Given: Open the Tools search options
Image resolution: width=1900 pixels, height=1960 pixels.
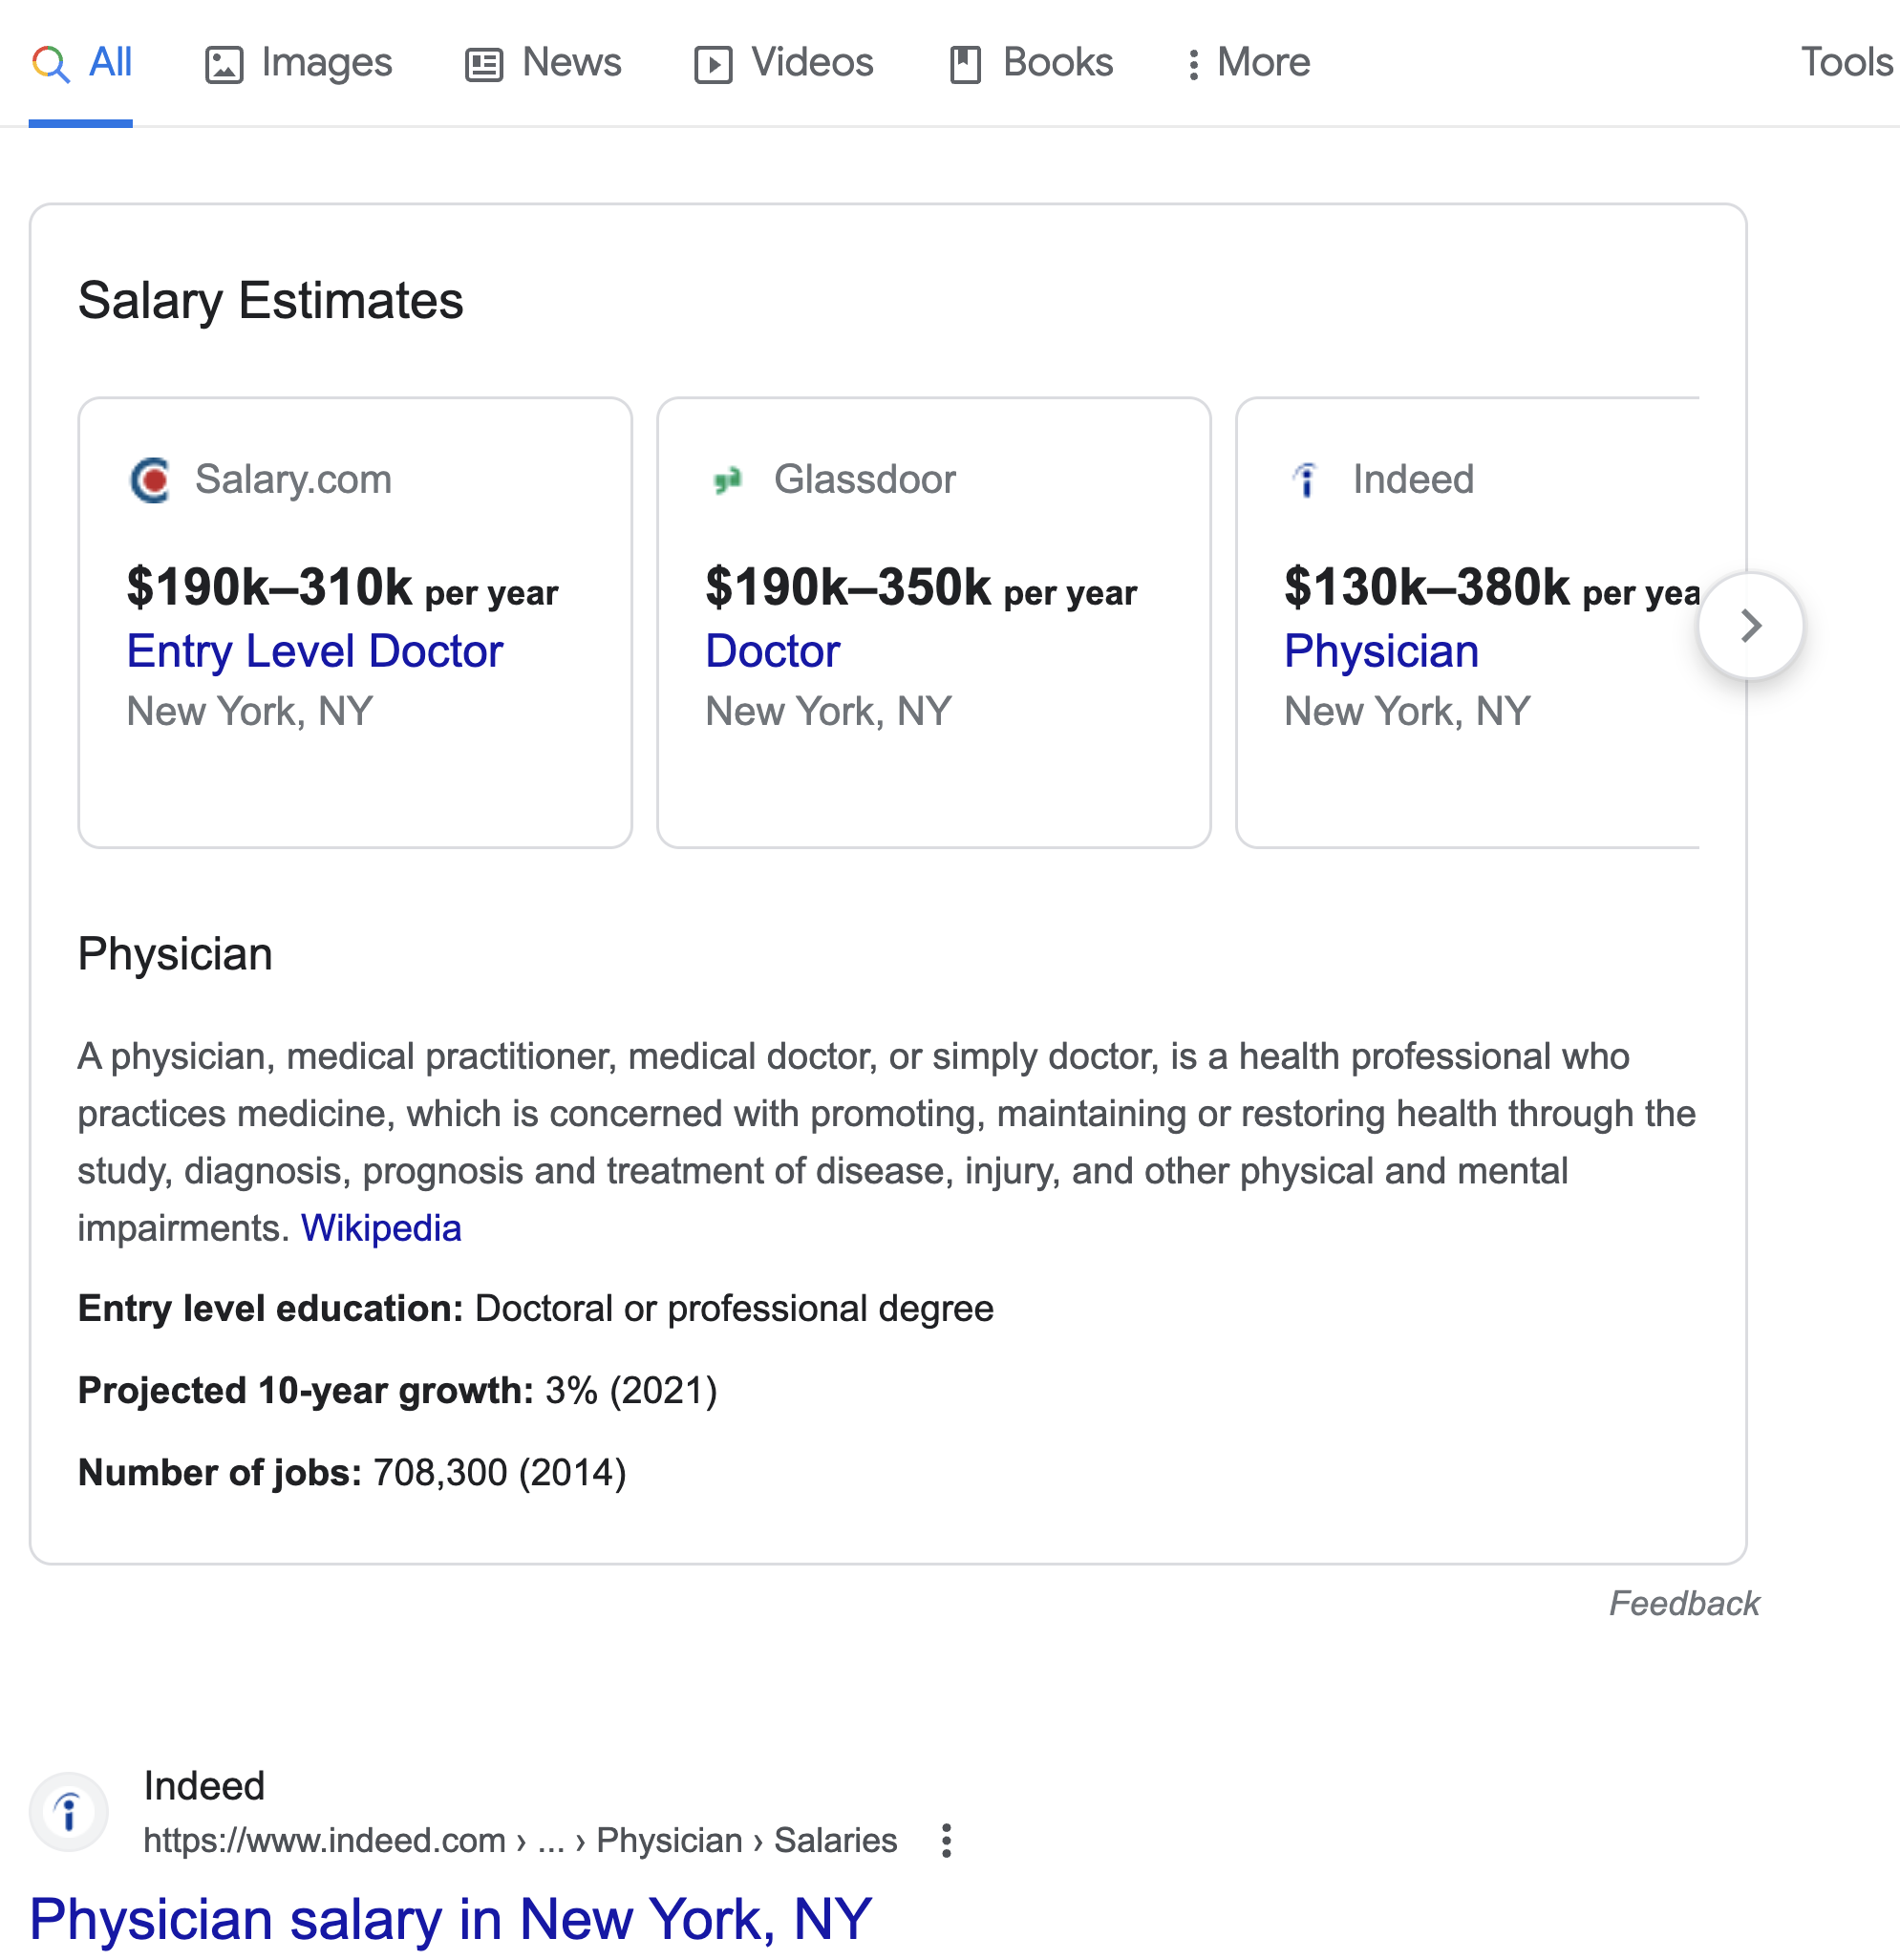Looking at the screenshot, I should (x=1846, y=63).
